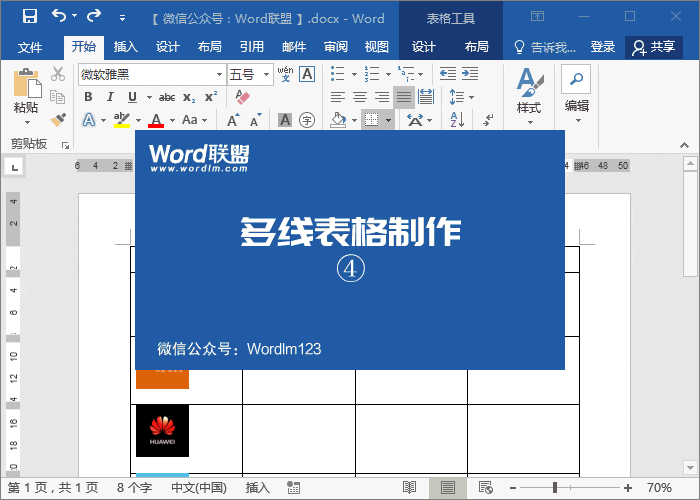The width and height of the screenshot is (700, 500).
Task: Decrease the font size
Action: pos(256,120)
